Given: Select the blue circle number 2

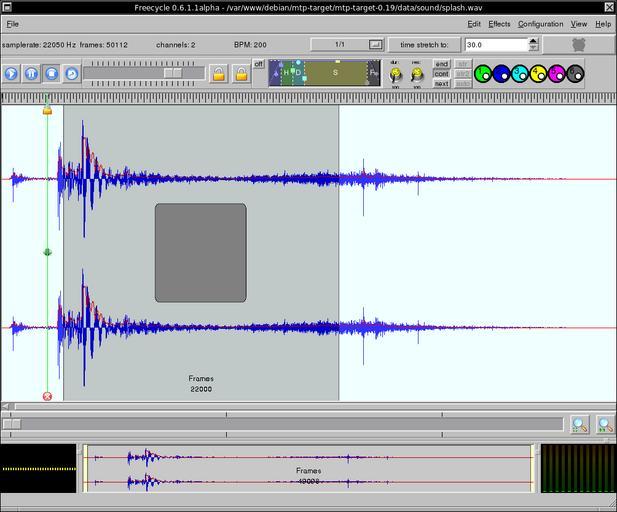Looking at the screenshot, I should click(x=501, y=73).
